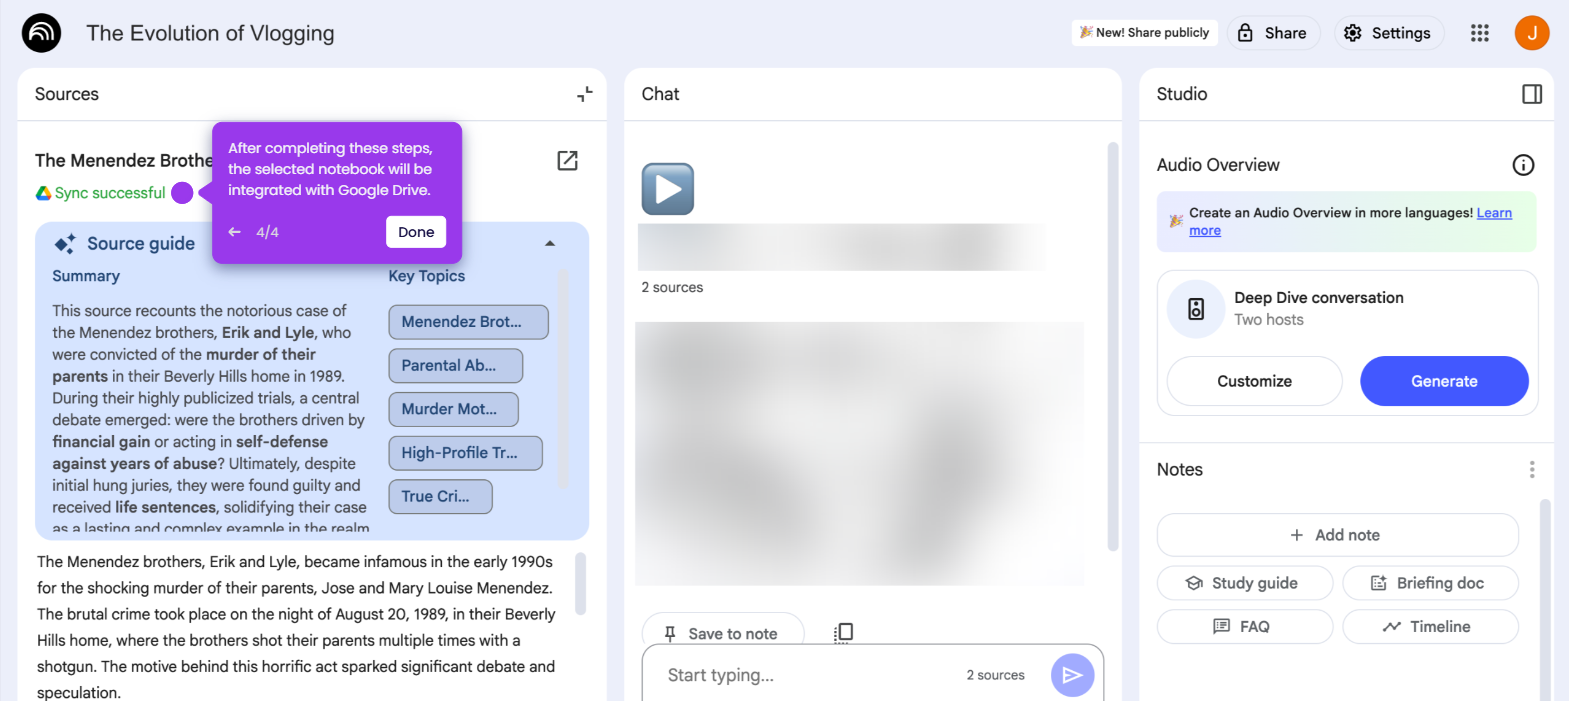Image resolution: width=1569 pixels, height=701 pixels.
Task: Click the source text scrollbar
Action: click(581, 584)
